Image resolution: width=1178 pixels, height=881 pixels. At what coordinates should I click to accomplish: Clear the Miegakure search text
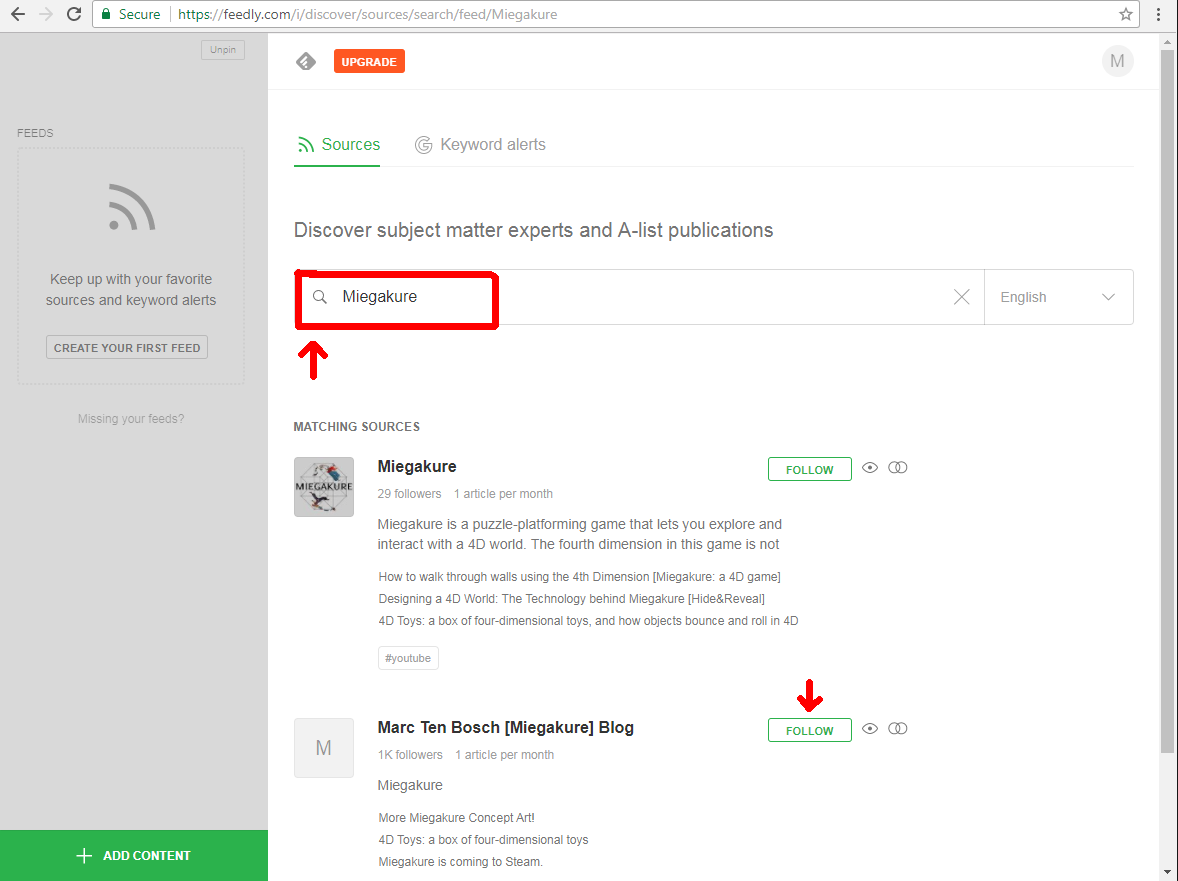click(x=961, y=297)
